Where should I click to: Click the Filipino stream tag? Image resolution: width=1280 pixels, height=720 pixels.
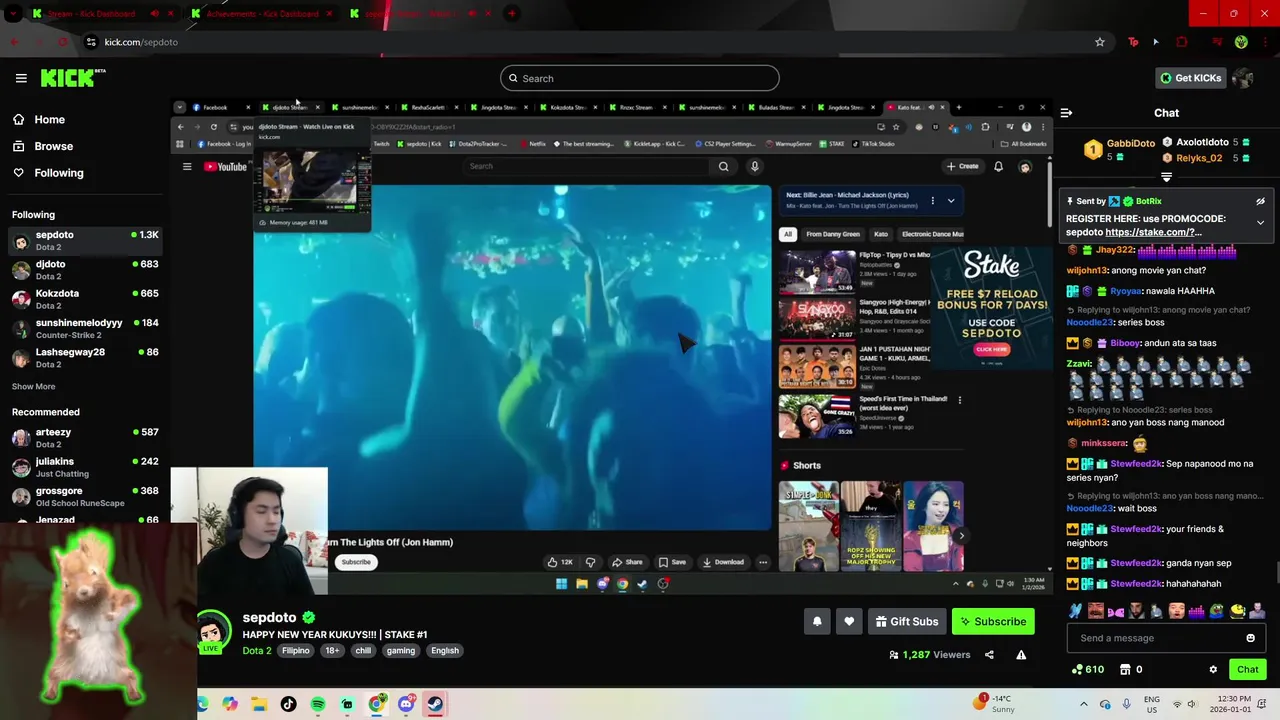[296, 651]
